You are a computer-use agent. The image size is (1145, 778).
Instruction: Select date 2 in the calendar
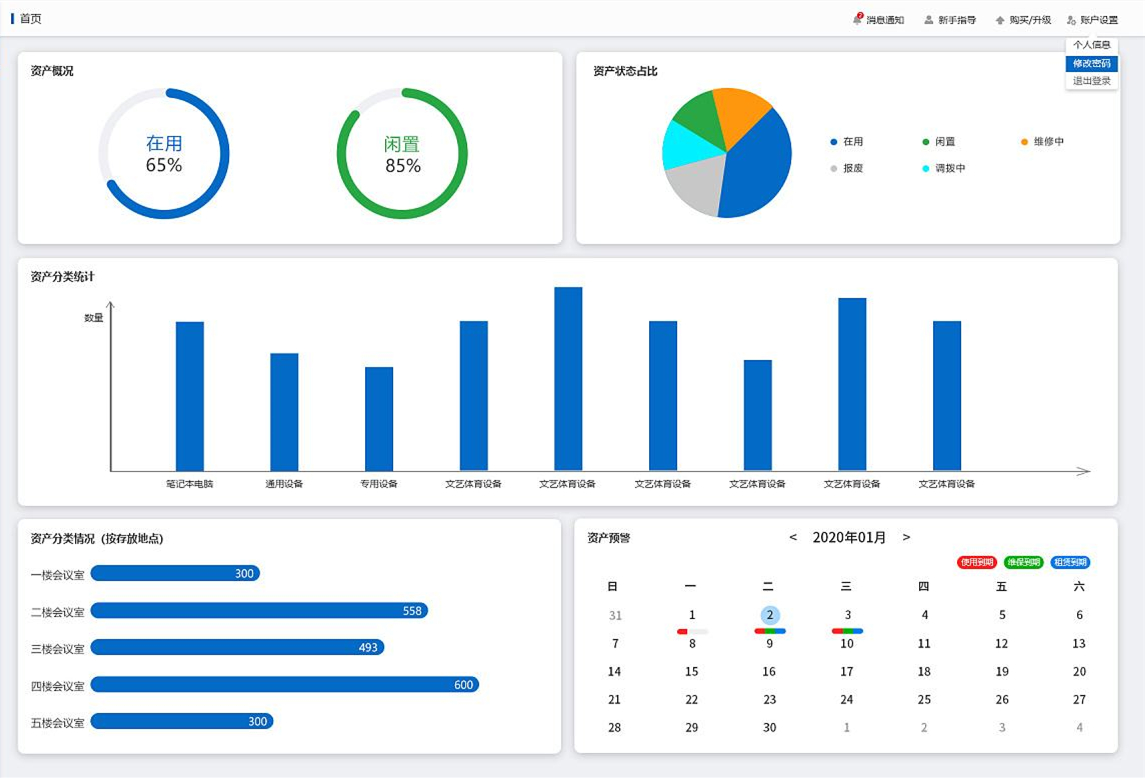tap(769, 615)
